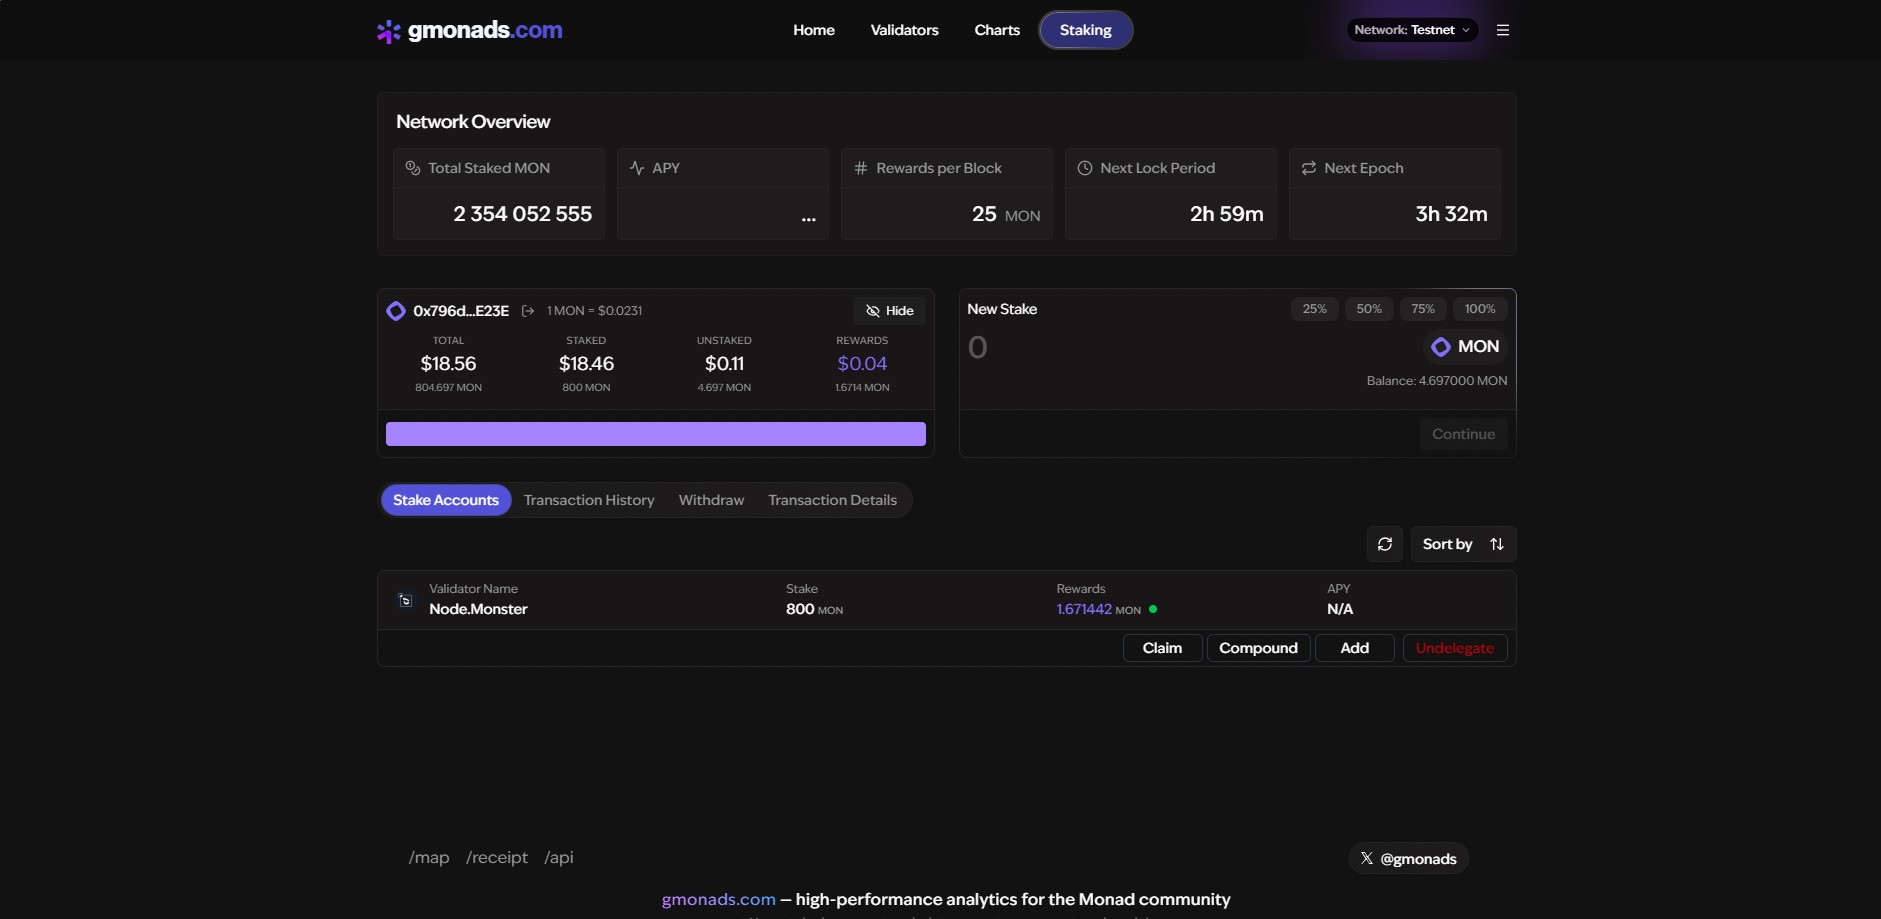Open the hamburger navigation menu
The width and height of the screenshot is (1881, 919).
[x=1502, y=29]
